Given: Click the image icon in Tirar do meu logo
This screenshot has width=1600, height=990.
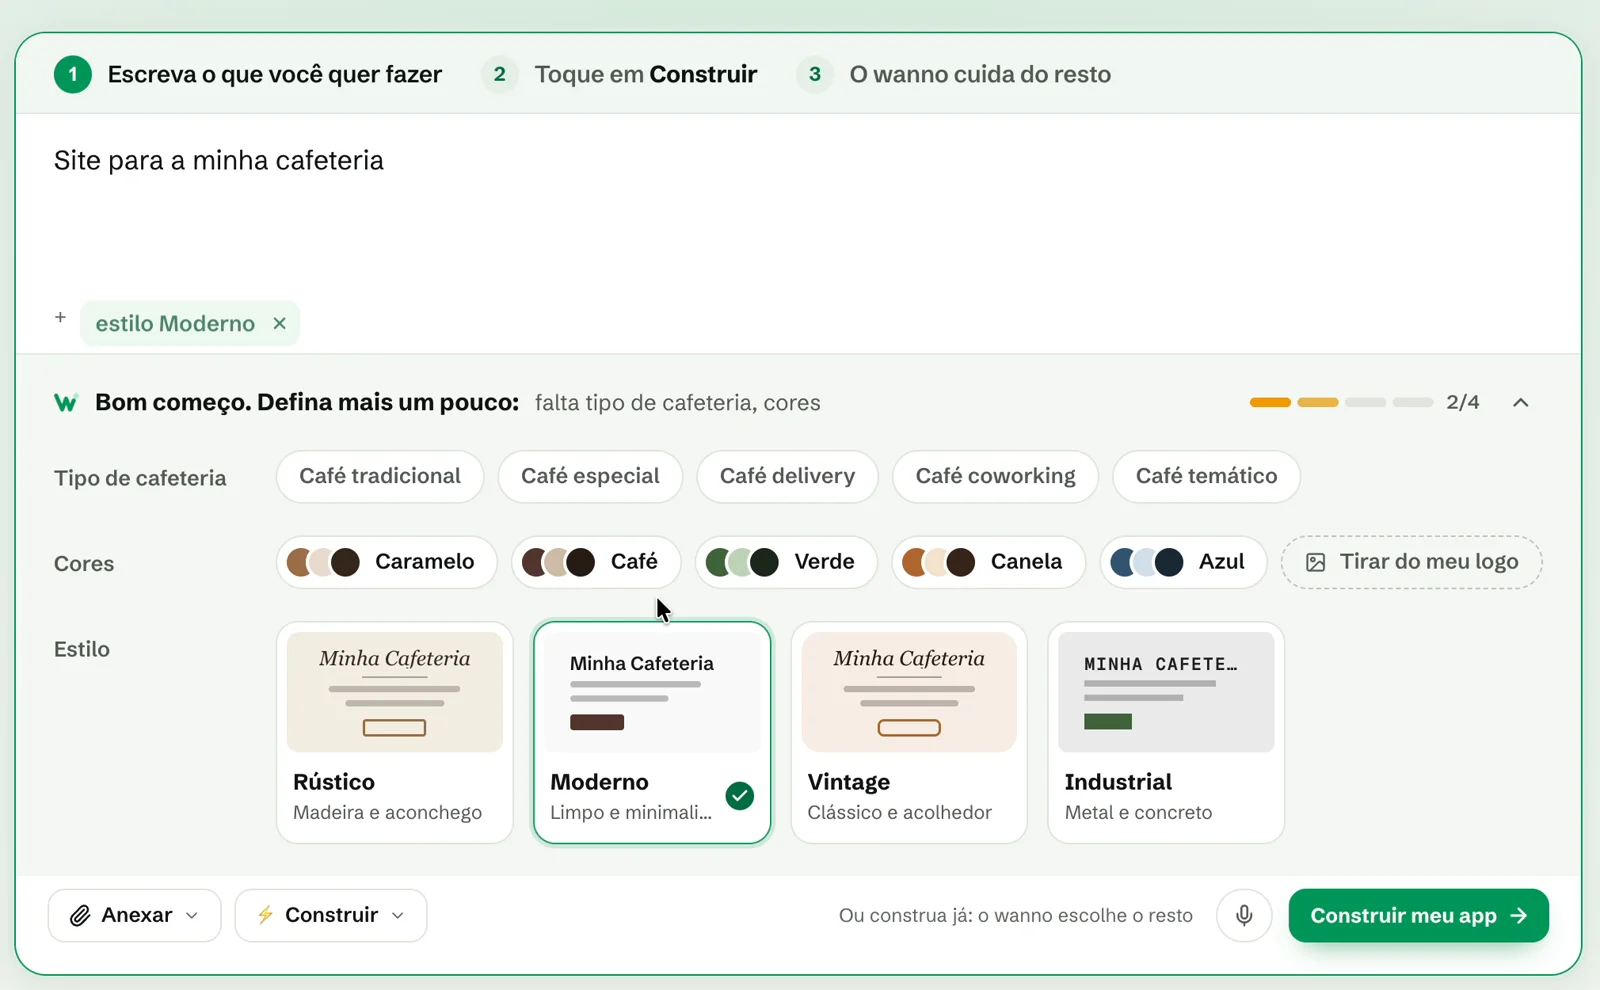Looking at the screenshot, I should point(1316,562).
